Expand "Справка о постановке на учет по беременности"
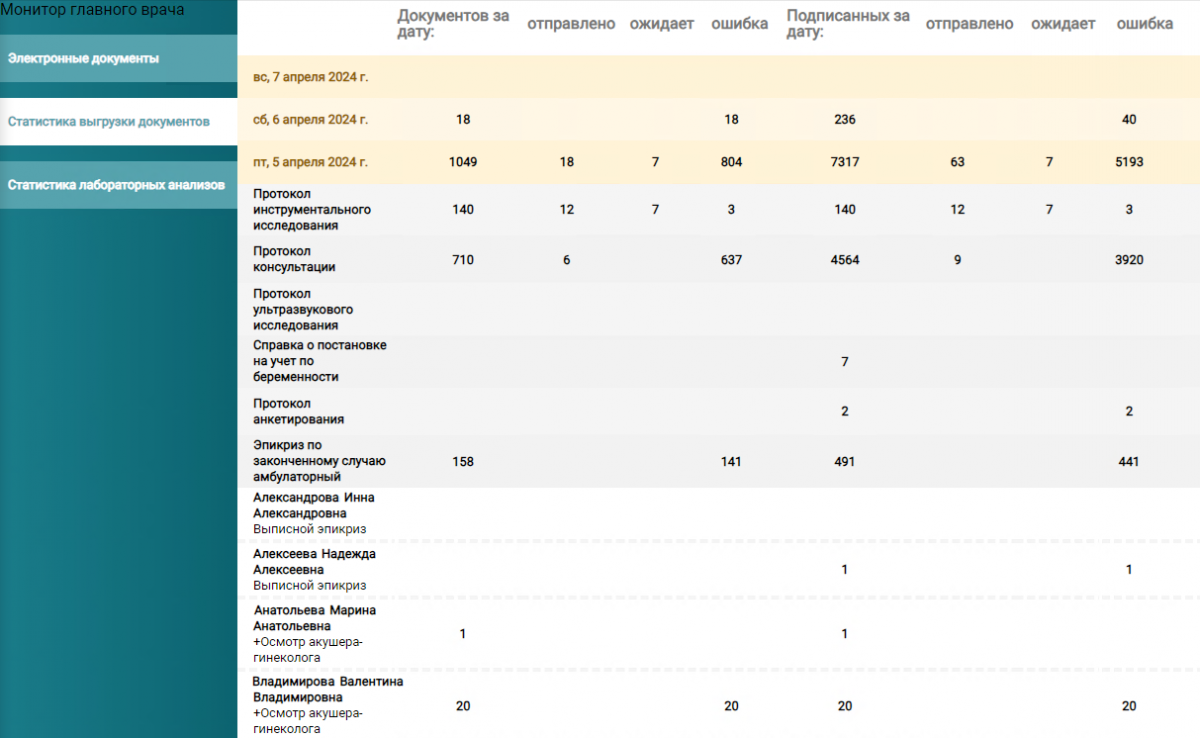The image size is (1200, 738). [718, 361]
